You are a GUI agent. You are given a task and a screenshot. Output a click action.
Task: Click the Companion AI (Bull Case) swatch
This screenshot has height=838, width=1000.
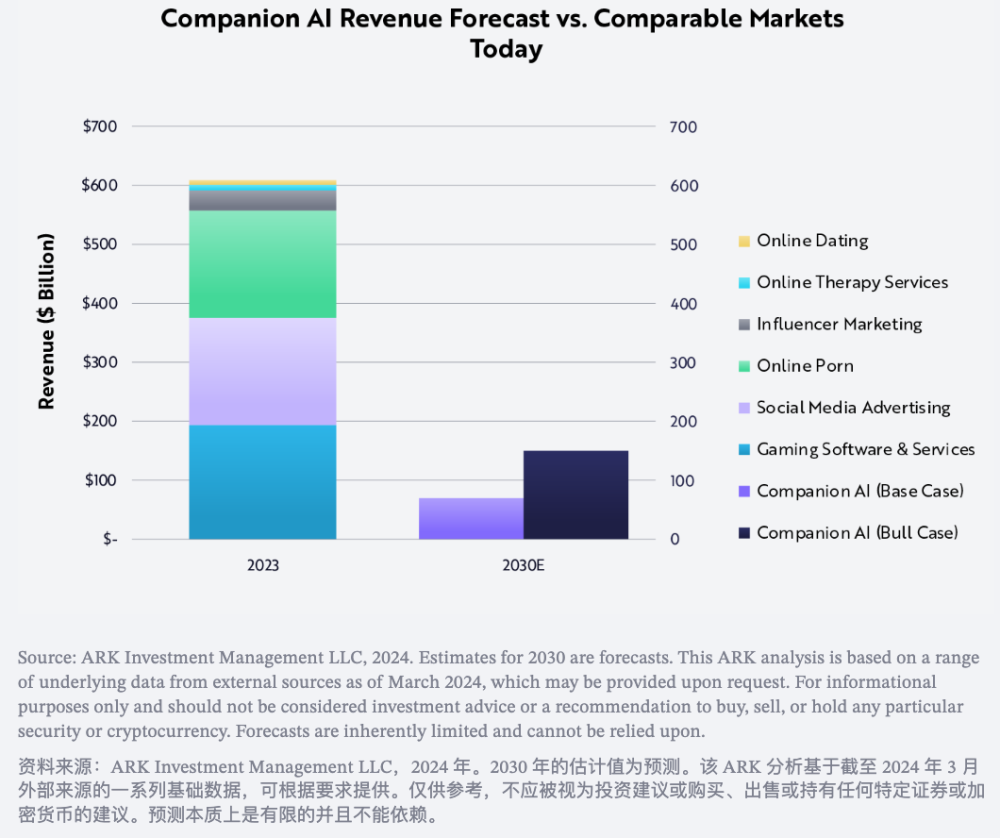pos(744,533)
